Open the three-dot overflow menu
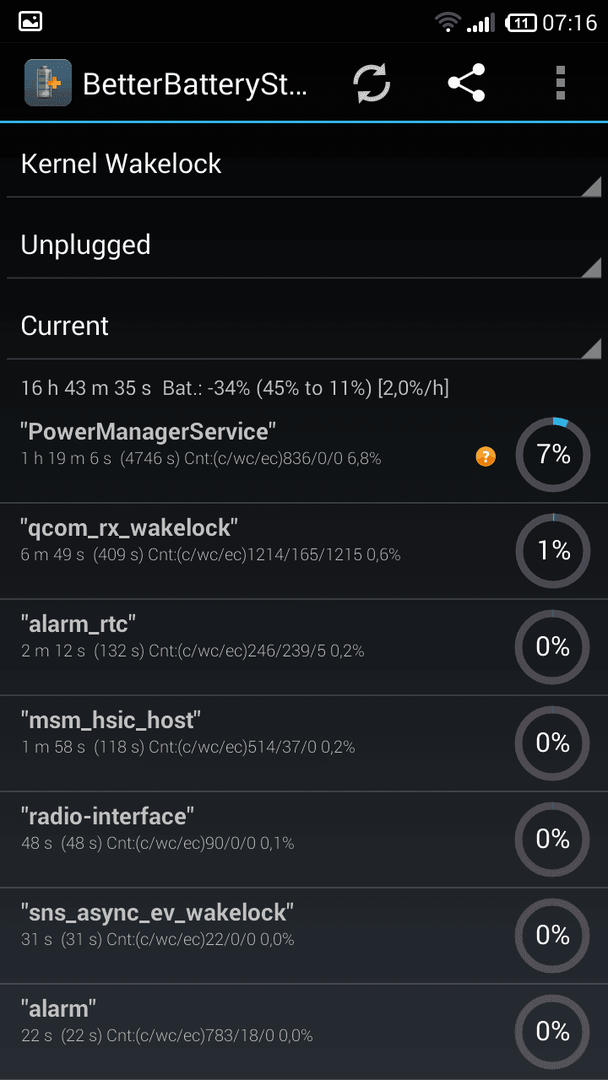Screen dimensions: 608x1080 pos(560,83)
